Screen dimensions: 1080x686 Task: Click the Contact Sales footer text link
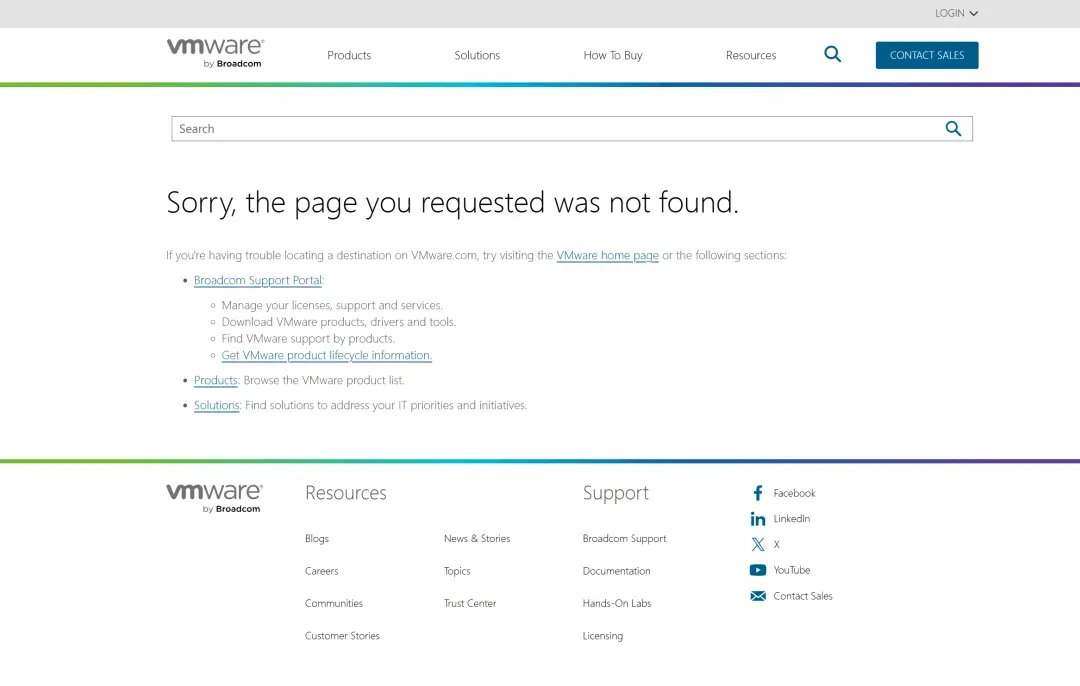pos(802,596)
